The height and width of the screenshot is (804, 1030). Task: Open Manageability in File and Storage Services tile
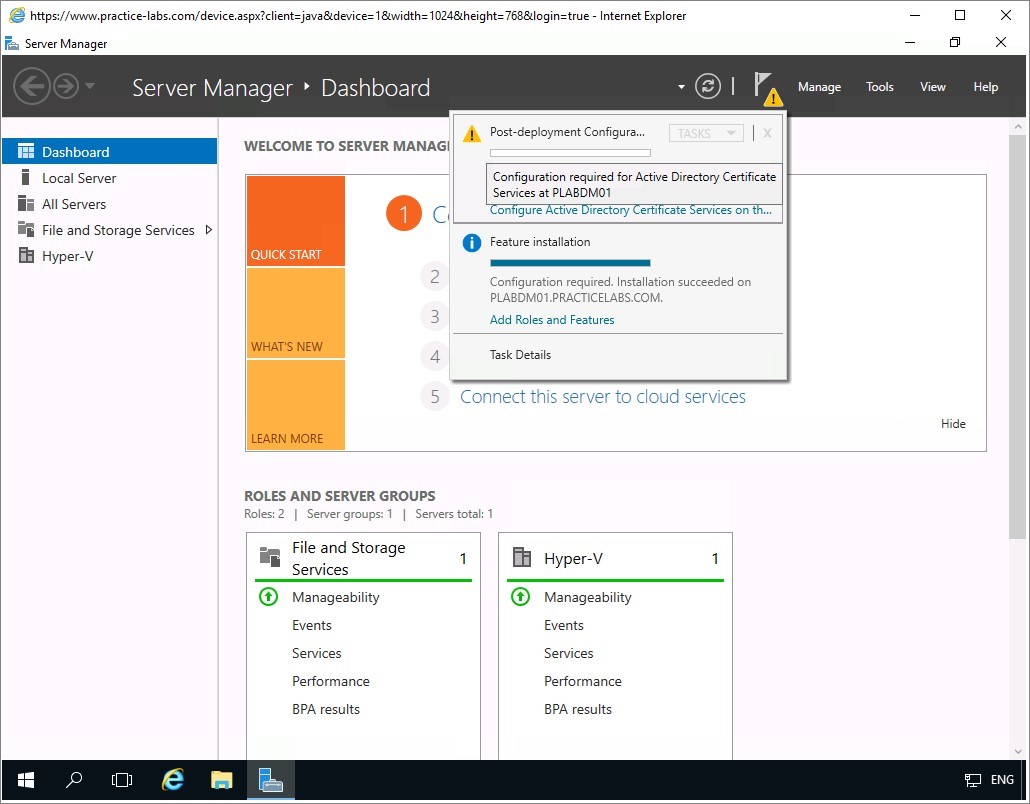pyautogui.click(x=336, y=597)
